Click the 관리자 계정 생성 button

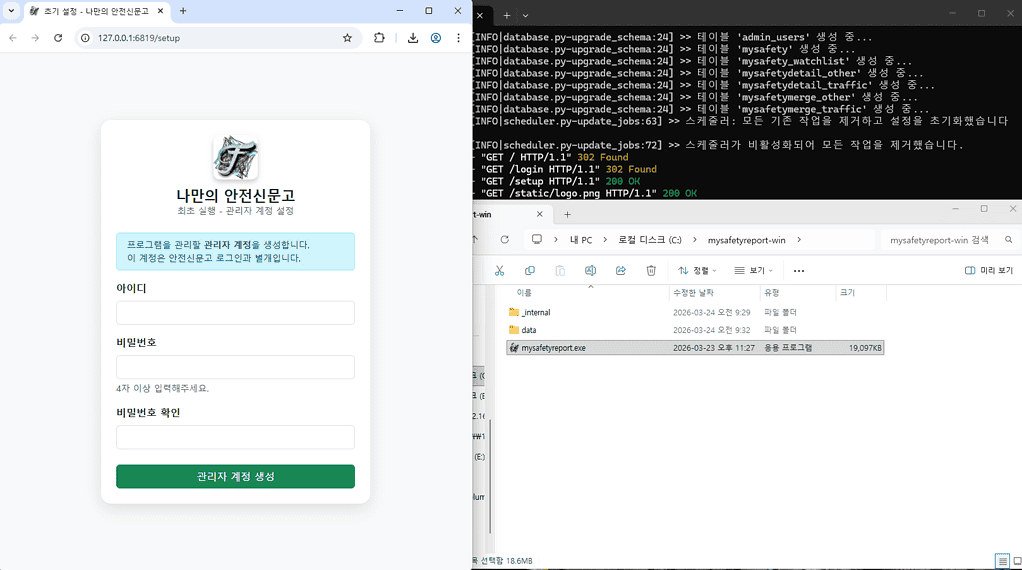coord(235,477)
